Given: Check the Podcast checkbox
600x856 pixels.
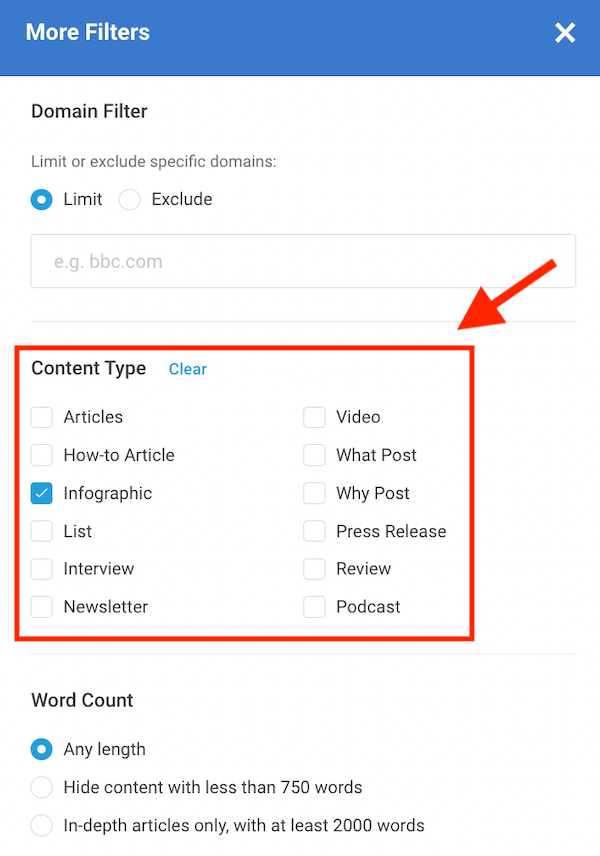Looking at the screenshot, I should (x=315, y=607).
